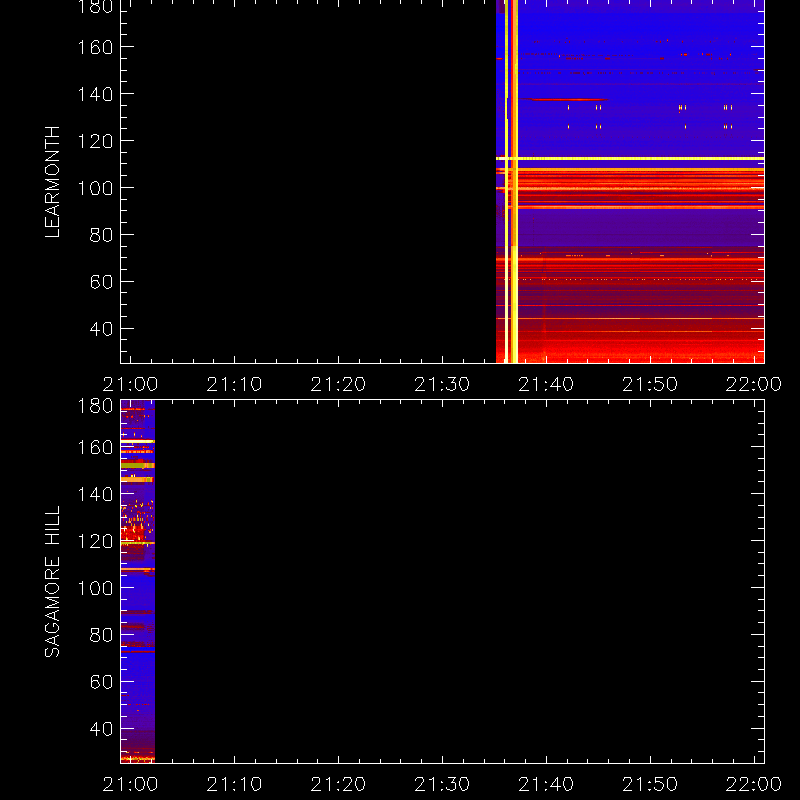Click the 21:20 time label under Sagamore Hill plot
Image resolution: width=800 pixels, height=800 pixels.
coord(338,784)
